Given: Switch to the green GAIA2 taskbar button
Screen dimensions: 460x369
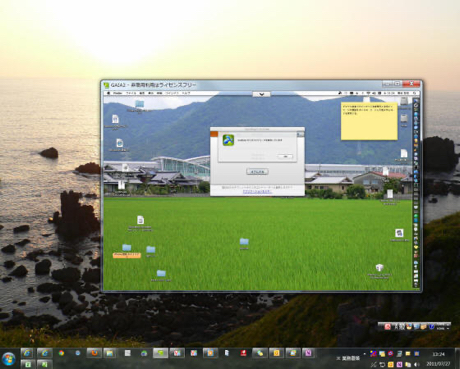Looking at the screenshot, I should pyautogui.click(x=160, y=353).
